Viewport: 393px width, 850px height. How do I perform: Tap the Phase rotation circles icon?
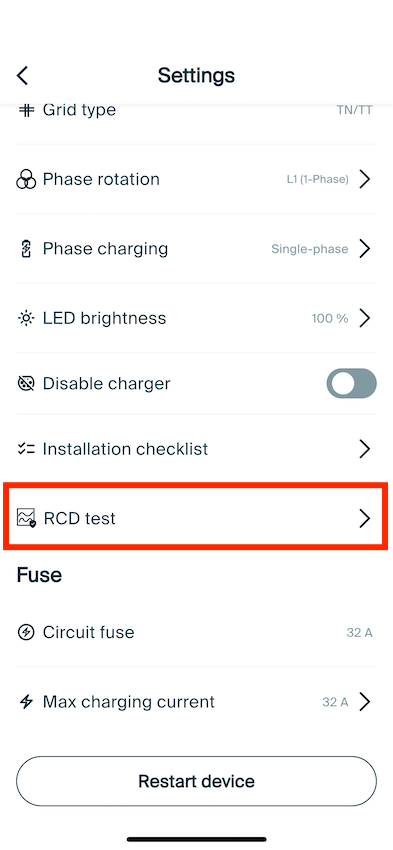tap(25, 179)
